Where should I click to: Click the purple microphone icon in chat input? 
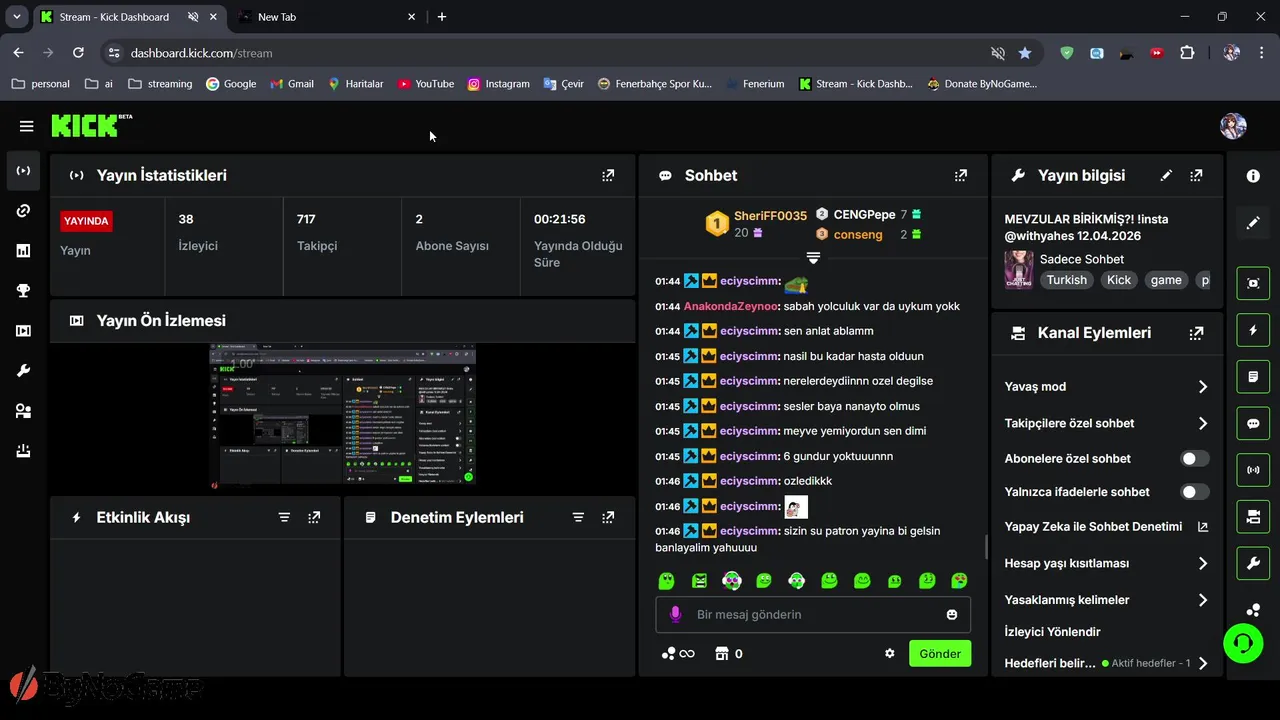(x=675, y=614)
